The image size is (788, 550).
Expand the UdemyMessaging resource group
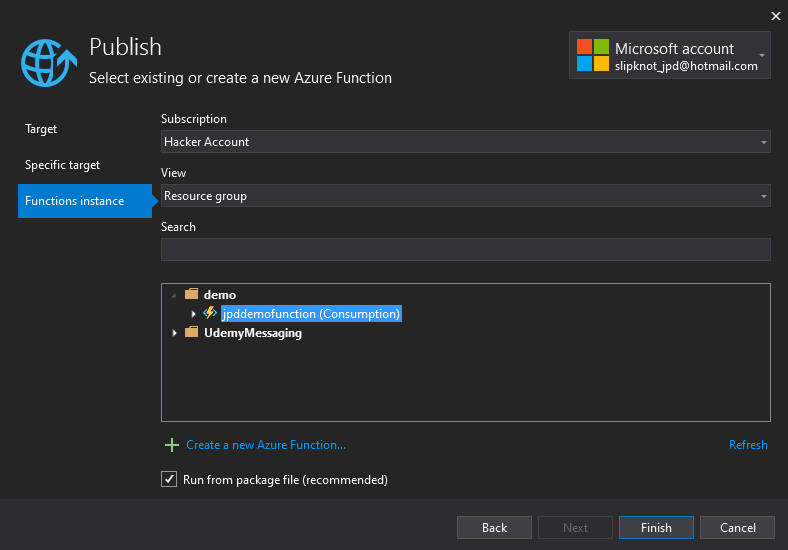click(175, 333)
